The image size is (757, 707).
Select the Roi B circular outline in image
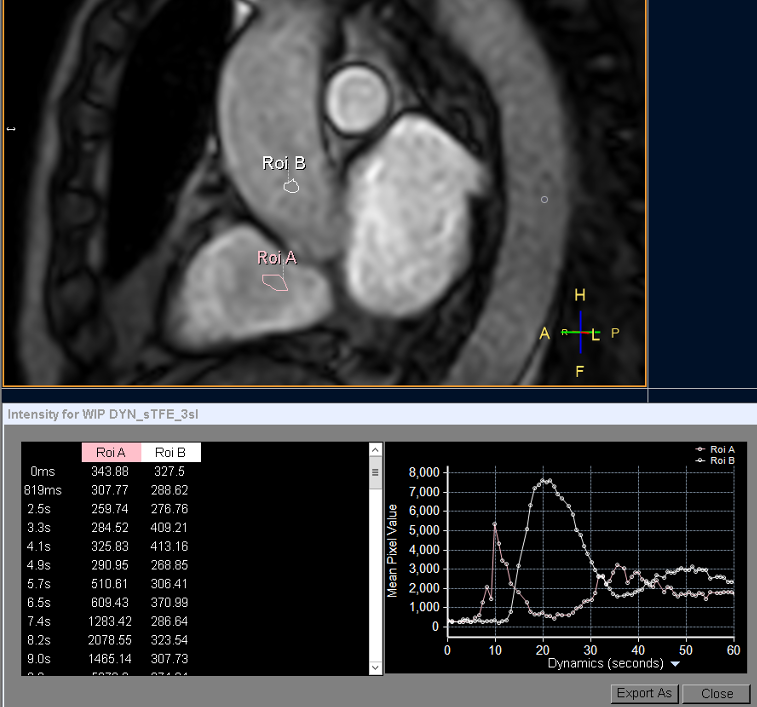tap(292, 186)
